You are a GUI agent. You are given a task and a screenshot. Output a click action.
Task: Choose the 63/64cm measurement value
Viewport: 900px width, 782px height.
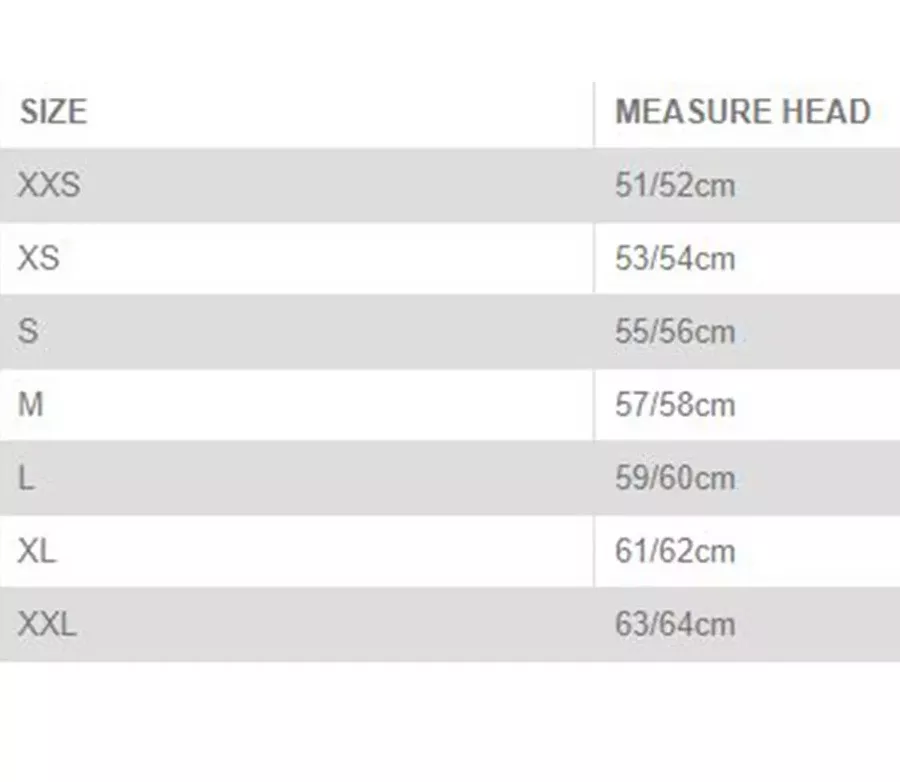click(x=674, y=624)
